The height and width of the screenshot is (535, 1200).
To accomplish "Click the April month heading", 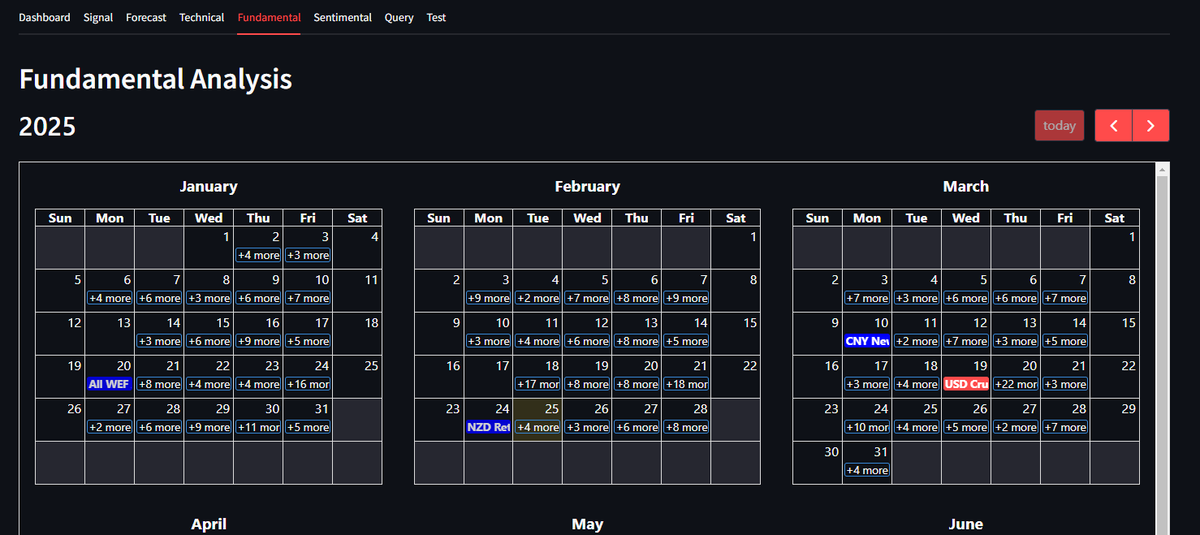I will [x=208, y=524].
